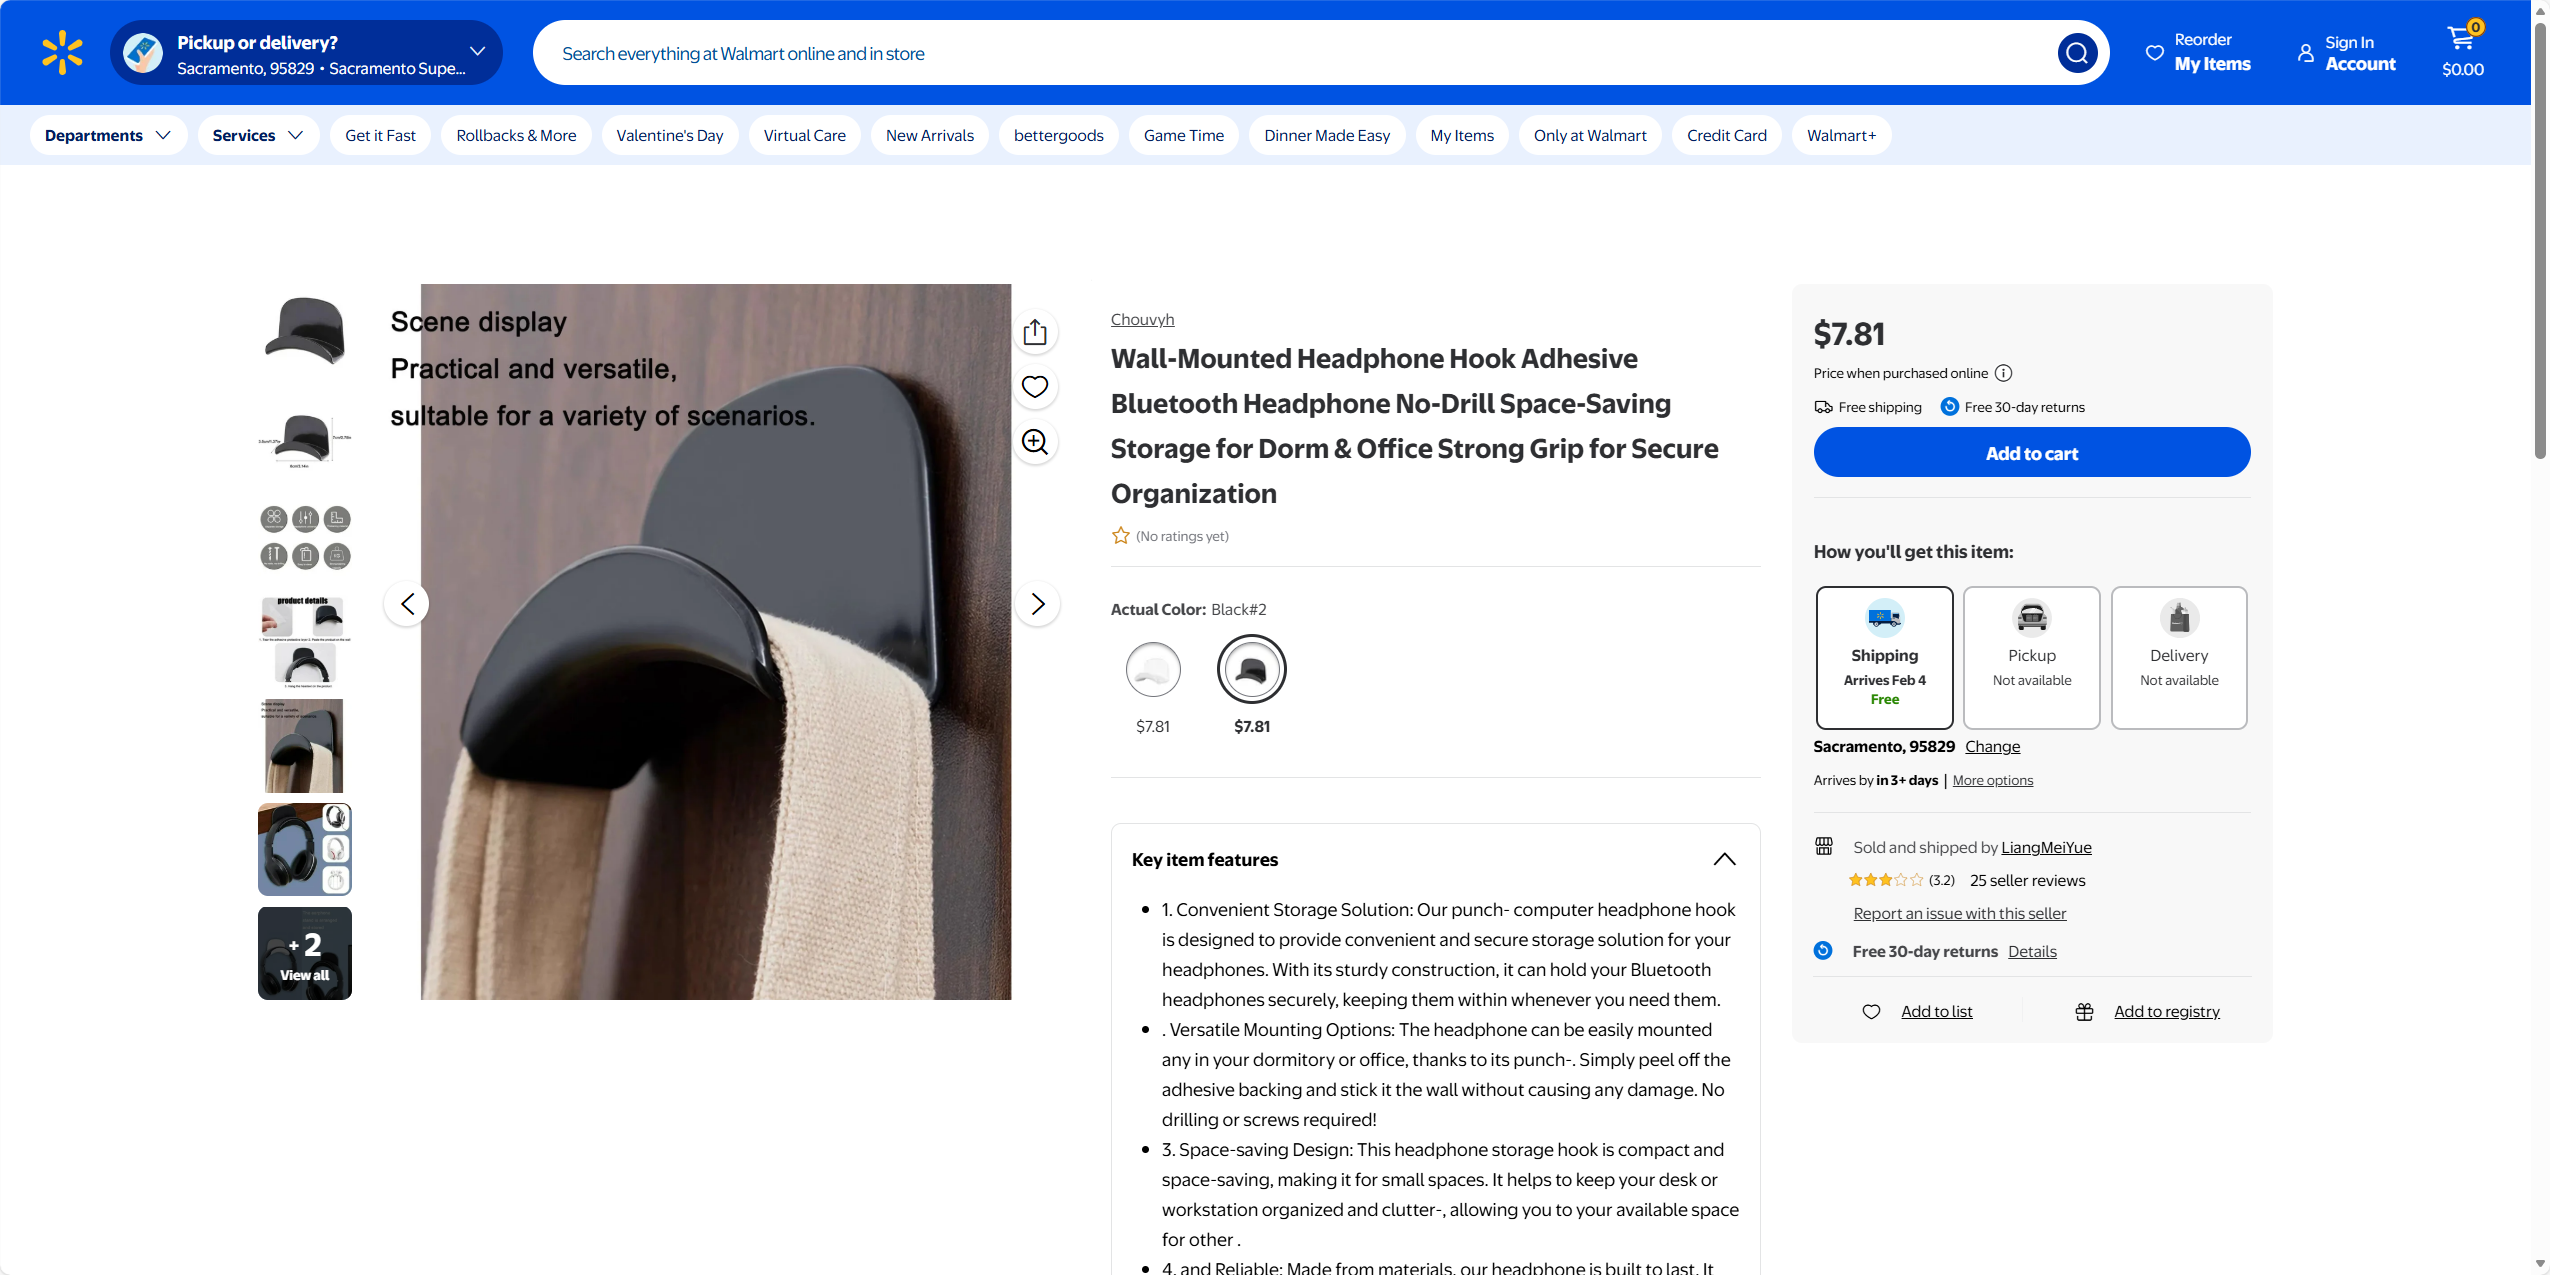Open the Rollbacks & More tab
The height and width of the screenshot is (1275, 2550).
(x=516, y=136)
